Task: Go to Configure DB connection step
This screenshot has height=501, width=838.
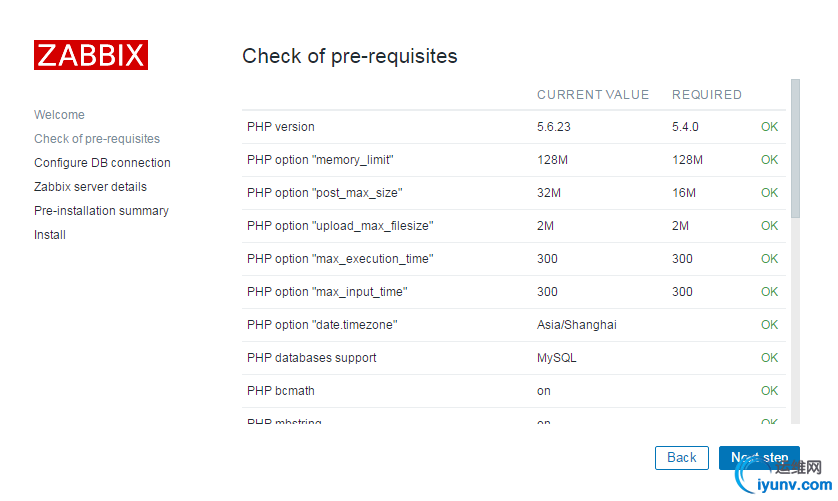Action: point(102,163)
